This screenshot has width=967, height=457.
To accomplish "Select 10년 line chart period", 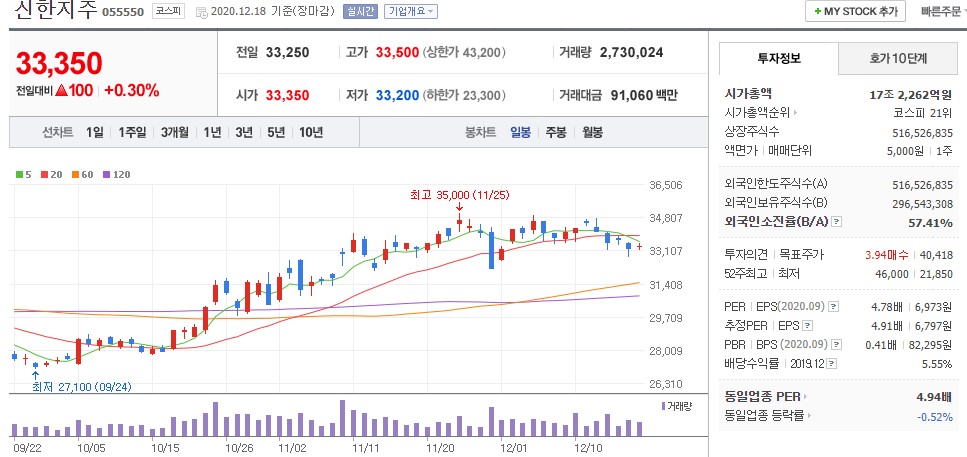I will [311, 132].
